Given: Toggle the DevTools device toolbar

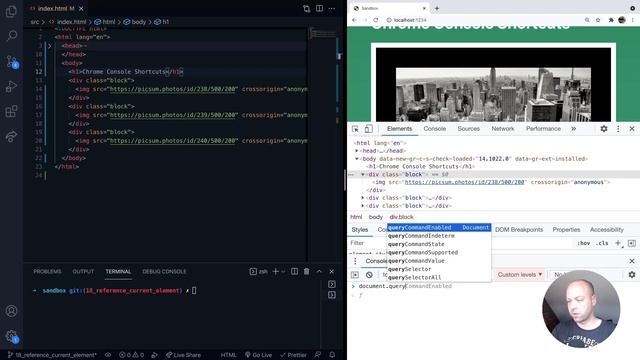Looking at the screenshot, I should 368,129.
